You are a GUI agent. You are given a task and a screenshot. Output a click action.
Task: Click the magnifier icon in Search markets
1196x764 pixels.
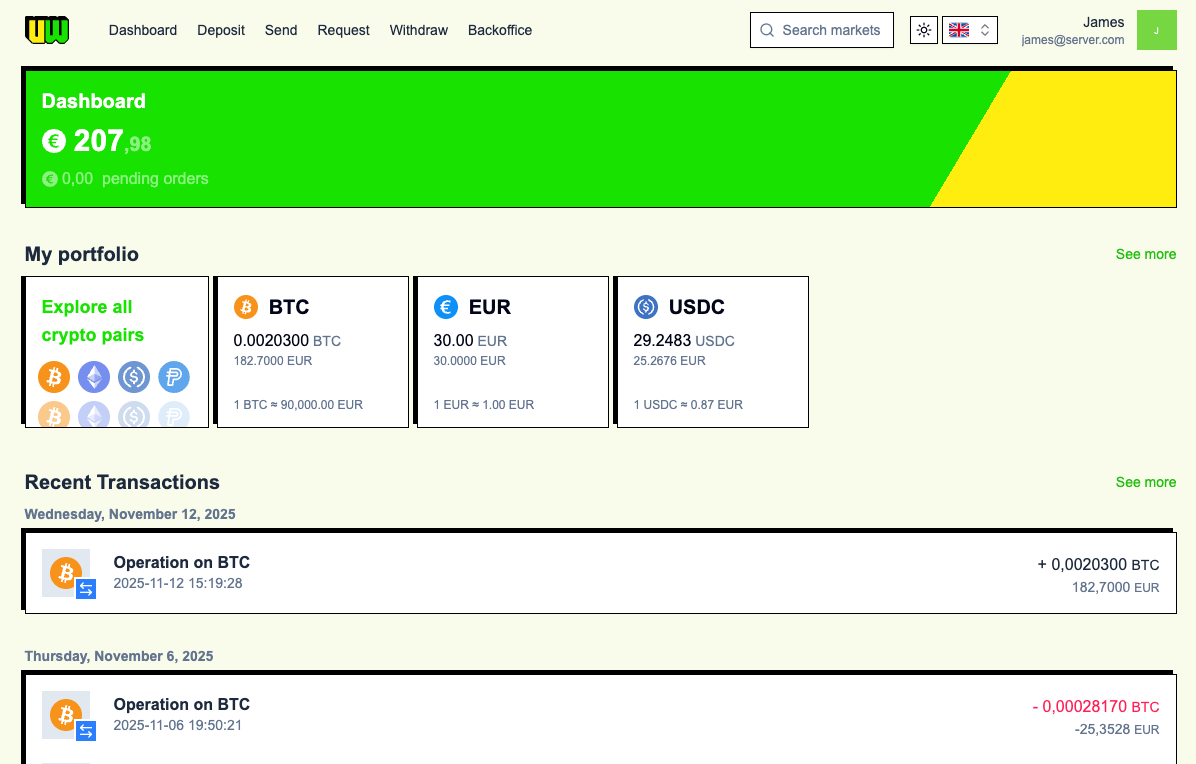pos(766,30)
